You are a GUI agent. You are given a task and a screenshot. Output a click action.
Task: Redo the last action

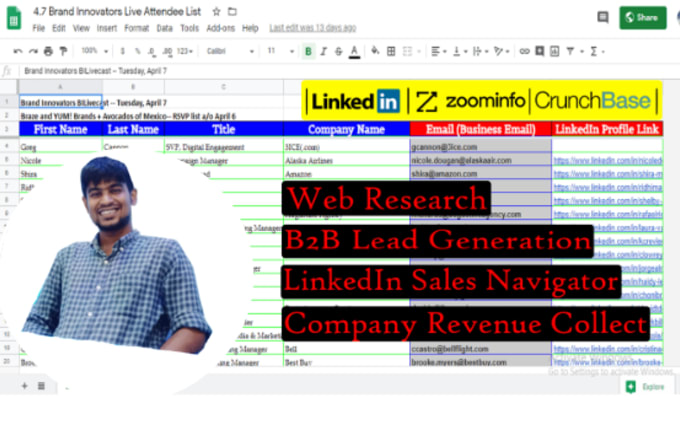(x=33, y=51)
